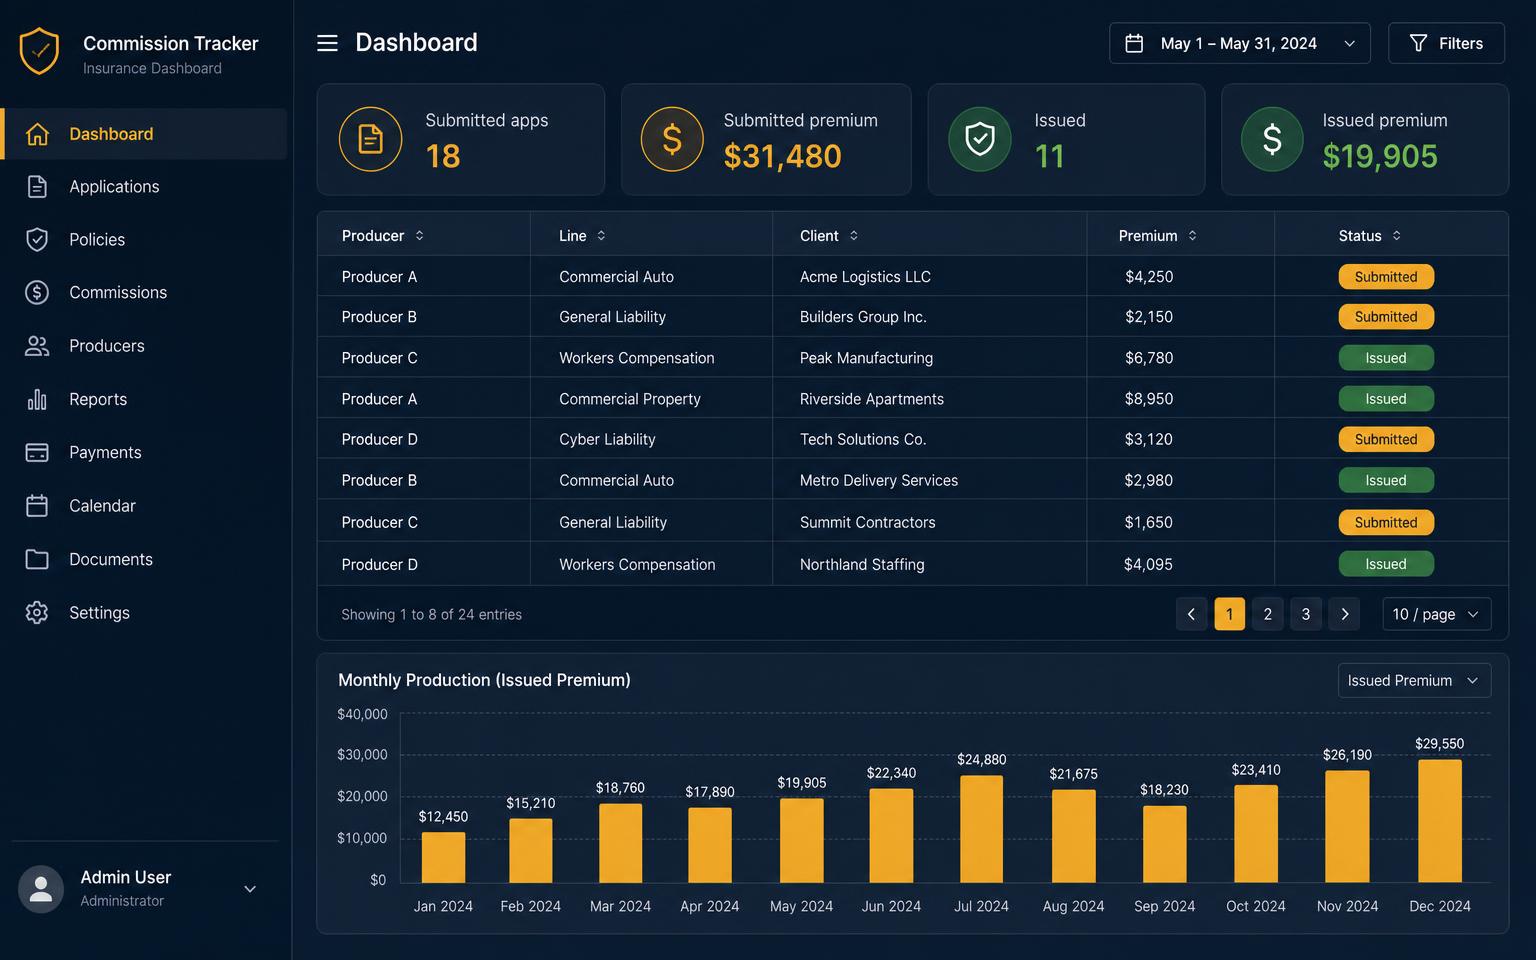The image size is (1536, 960).
Task: Click Acme Logistics LLC client cell
Action: pyautogui.click(x=865, y=277)
